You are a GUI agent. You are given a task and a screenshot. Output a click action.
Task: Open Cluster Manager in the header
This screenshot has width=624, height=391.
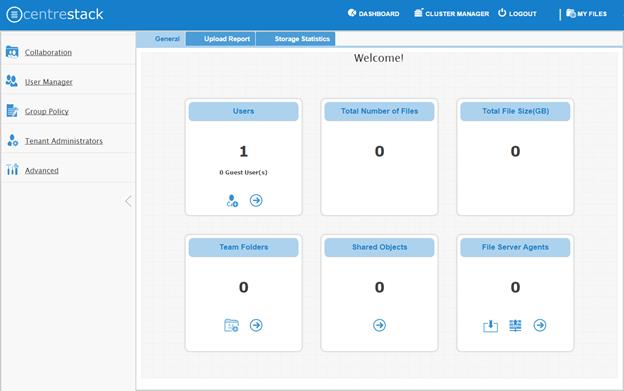tap(451, 14)
